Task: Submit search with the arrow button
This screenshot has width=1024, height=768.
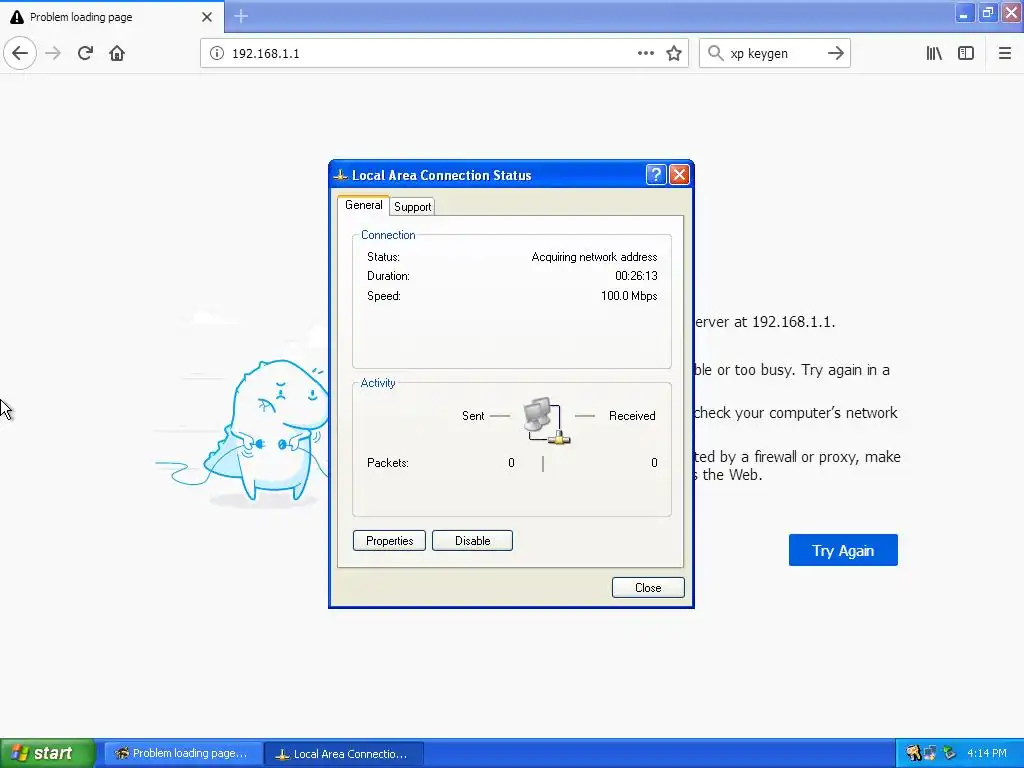Action: click(x=835, y=53)
